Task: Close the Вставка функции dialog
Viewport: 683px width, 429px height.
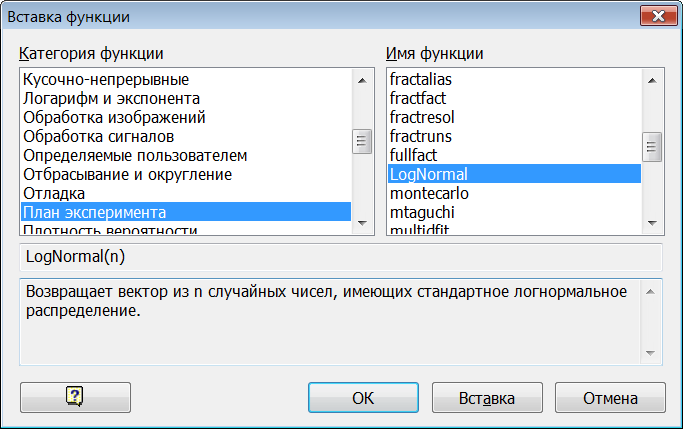Action: 658,16
